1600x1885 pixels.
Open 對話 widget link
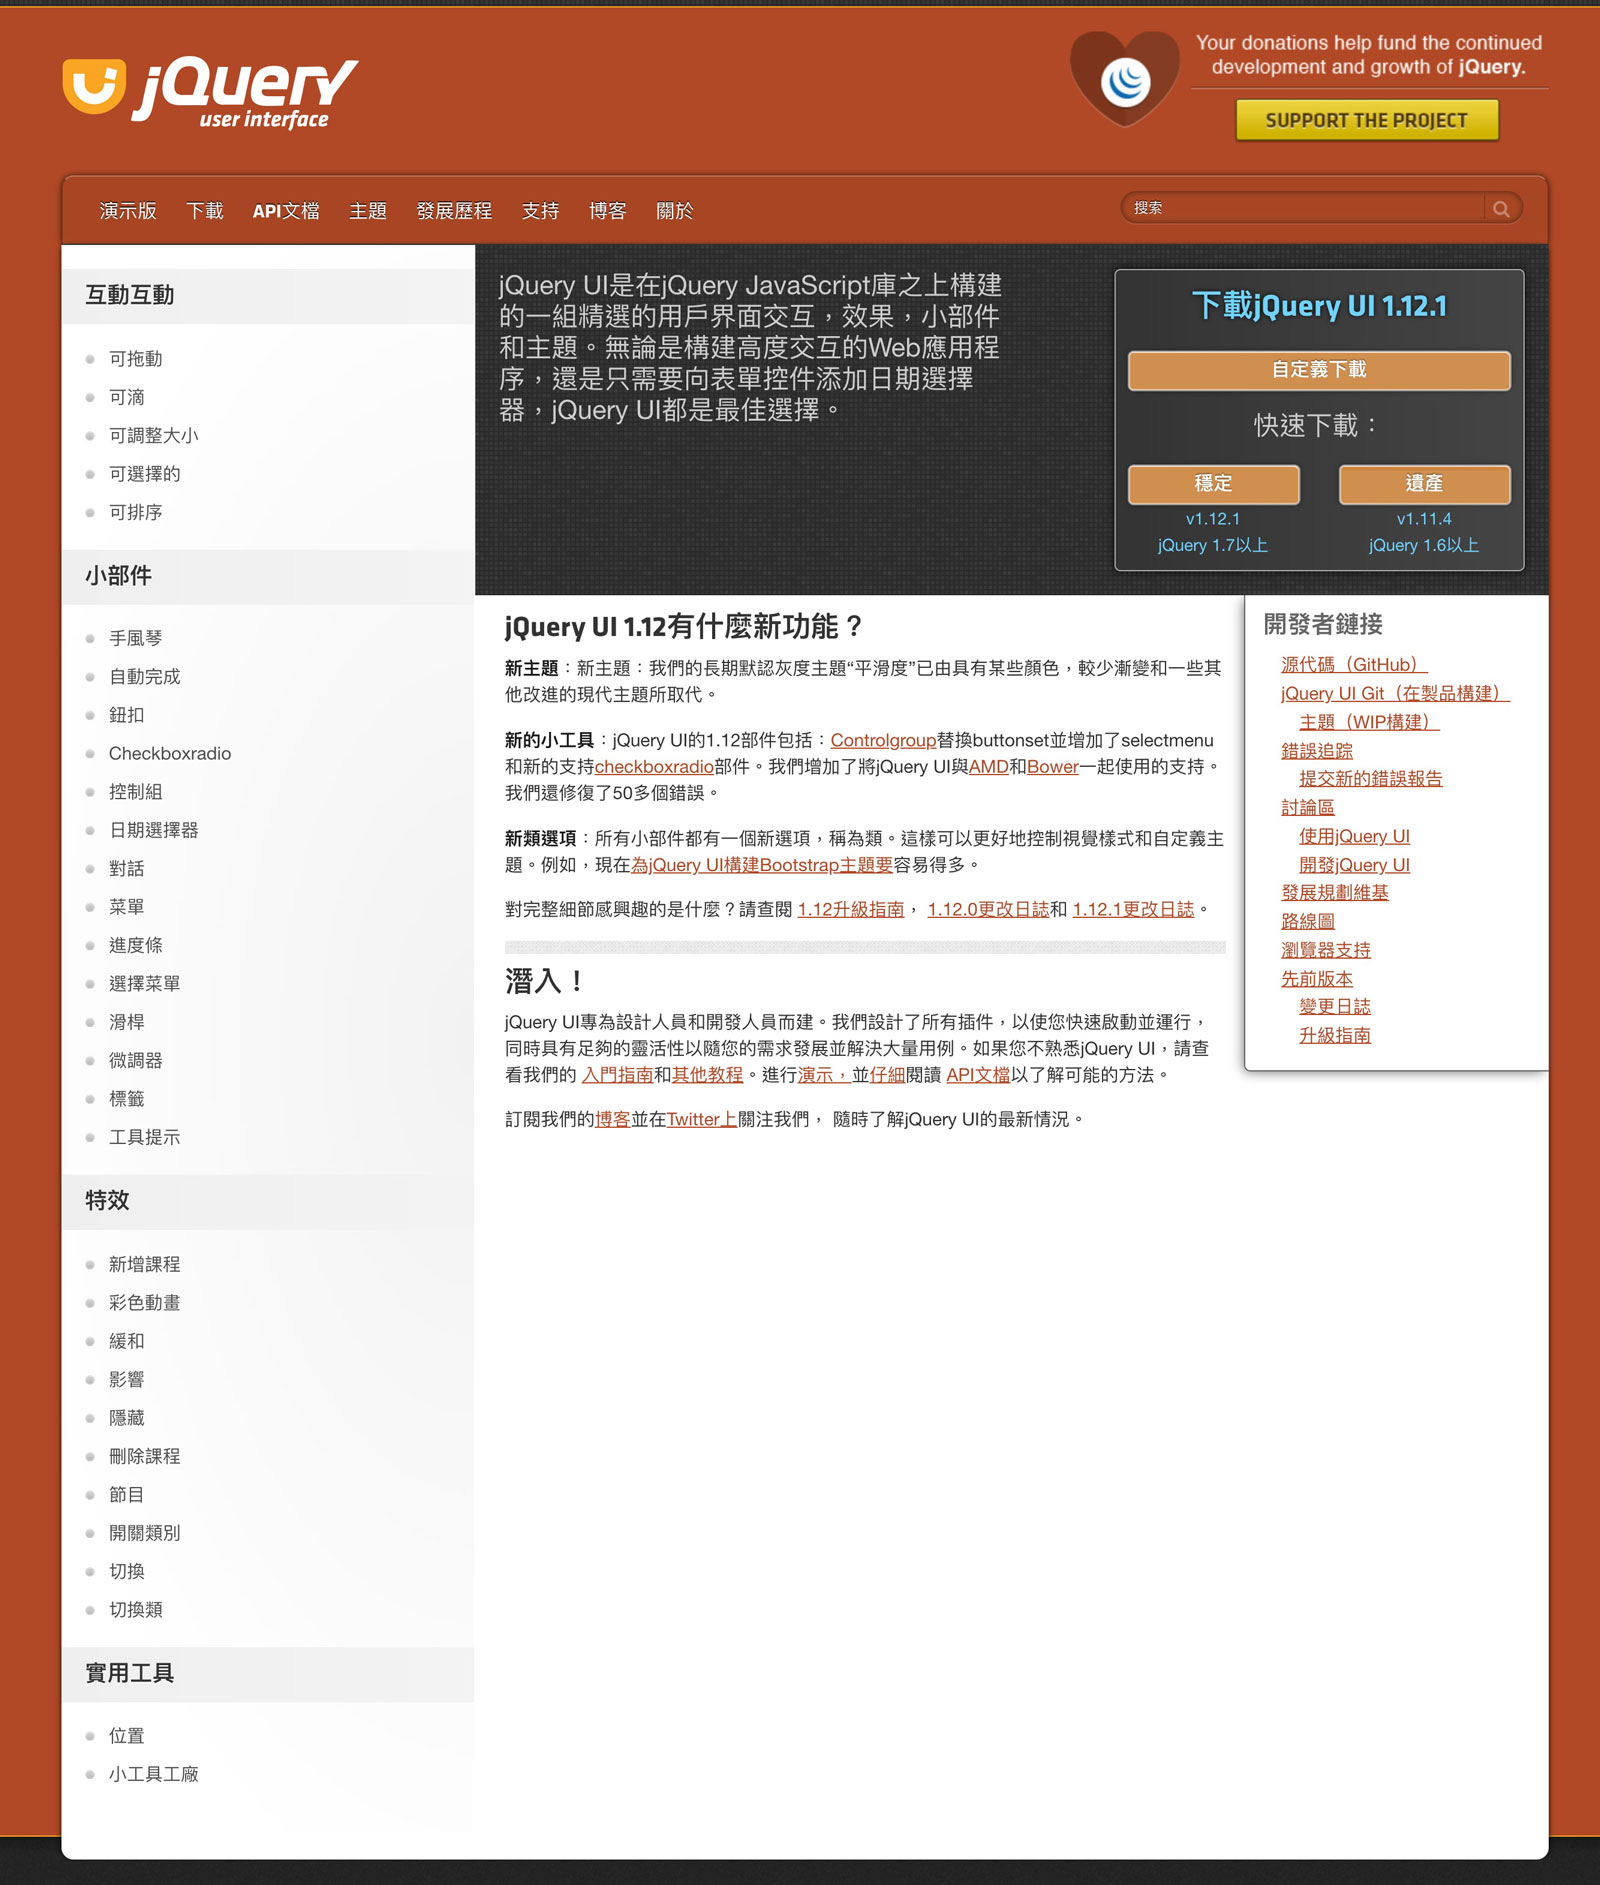coord(127,869)
